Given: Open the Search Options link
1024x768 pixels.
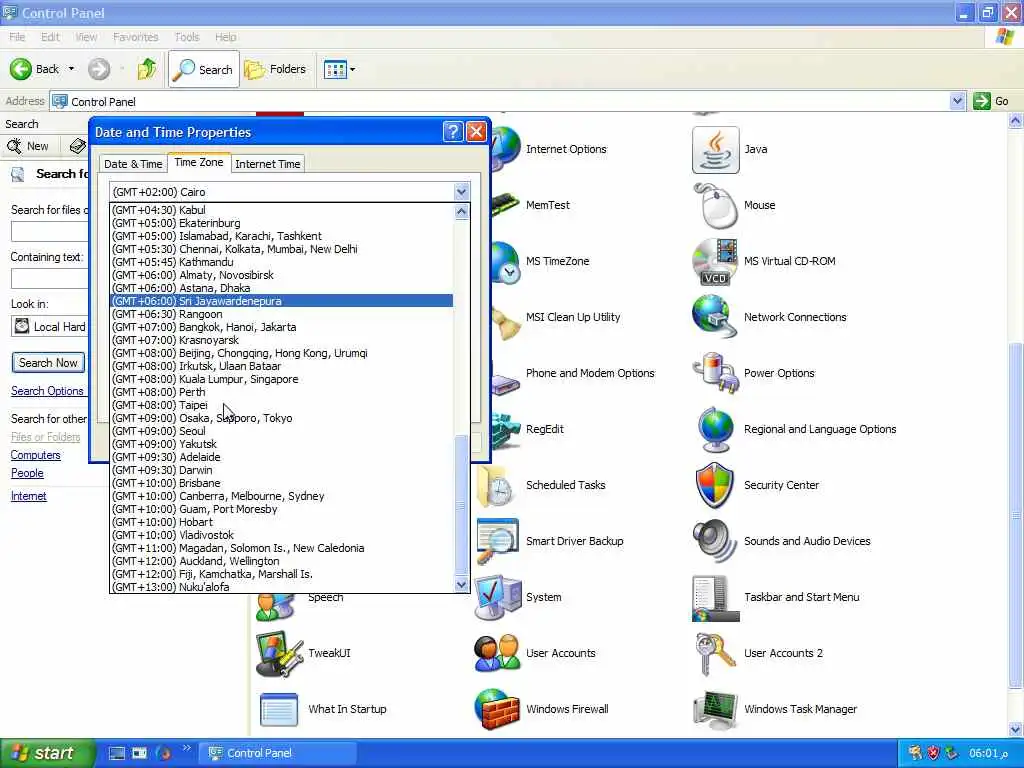Looking at the screenshot, I should click(47, 391).
